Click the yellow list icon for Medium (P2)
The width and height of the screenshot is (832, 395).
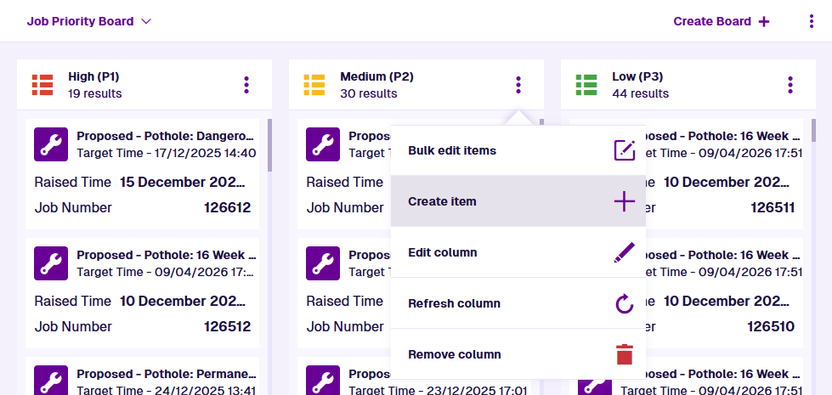[314, 85]
